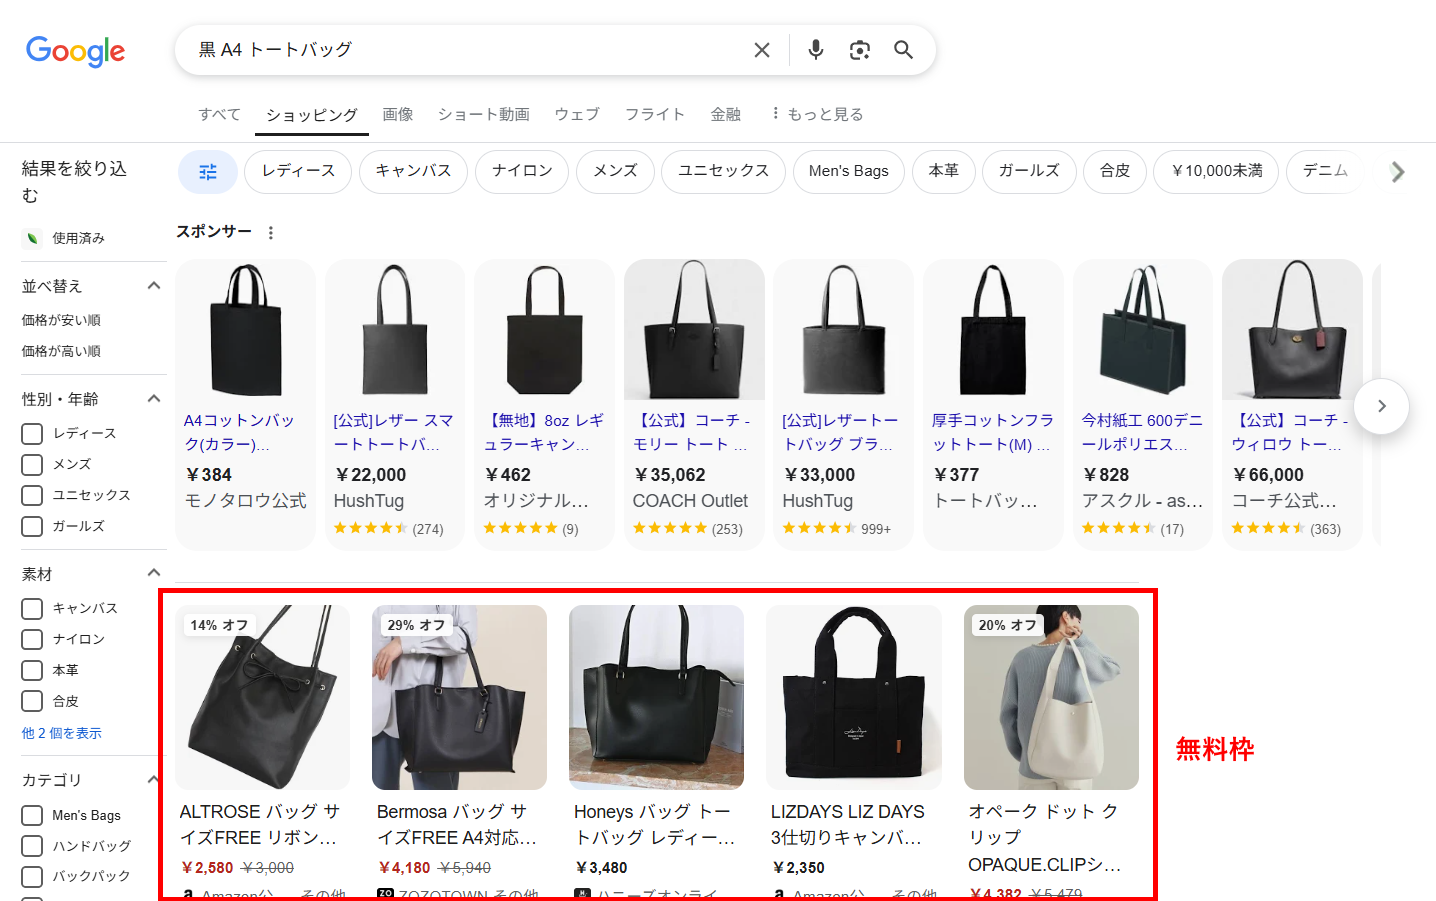
Task: Choose the メンズ chip filter
Action: (615, 171)
